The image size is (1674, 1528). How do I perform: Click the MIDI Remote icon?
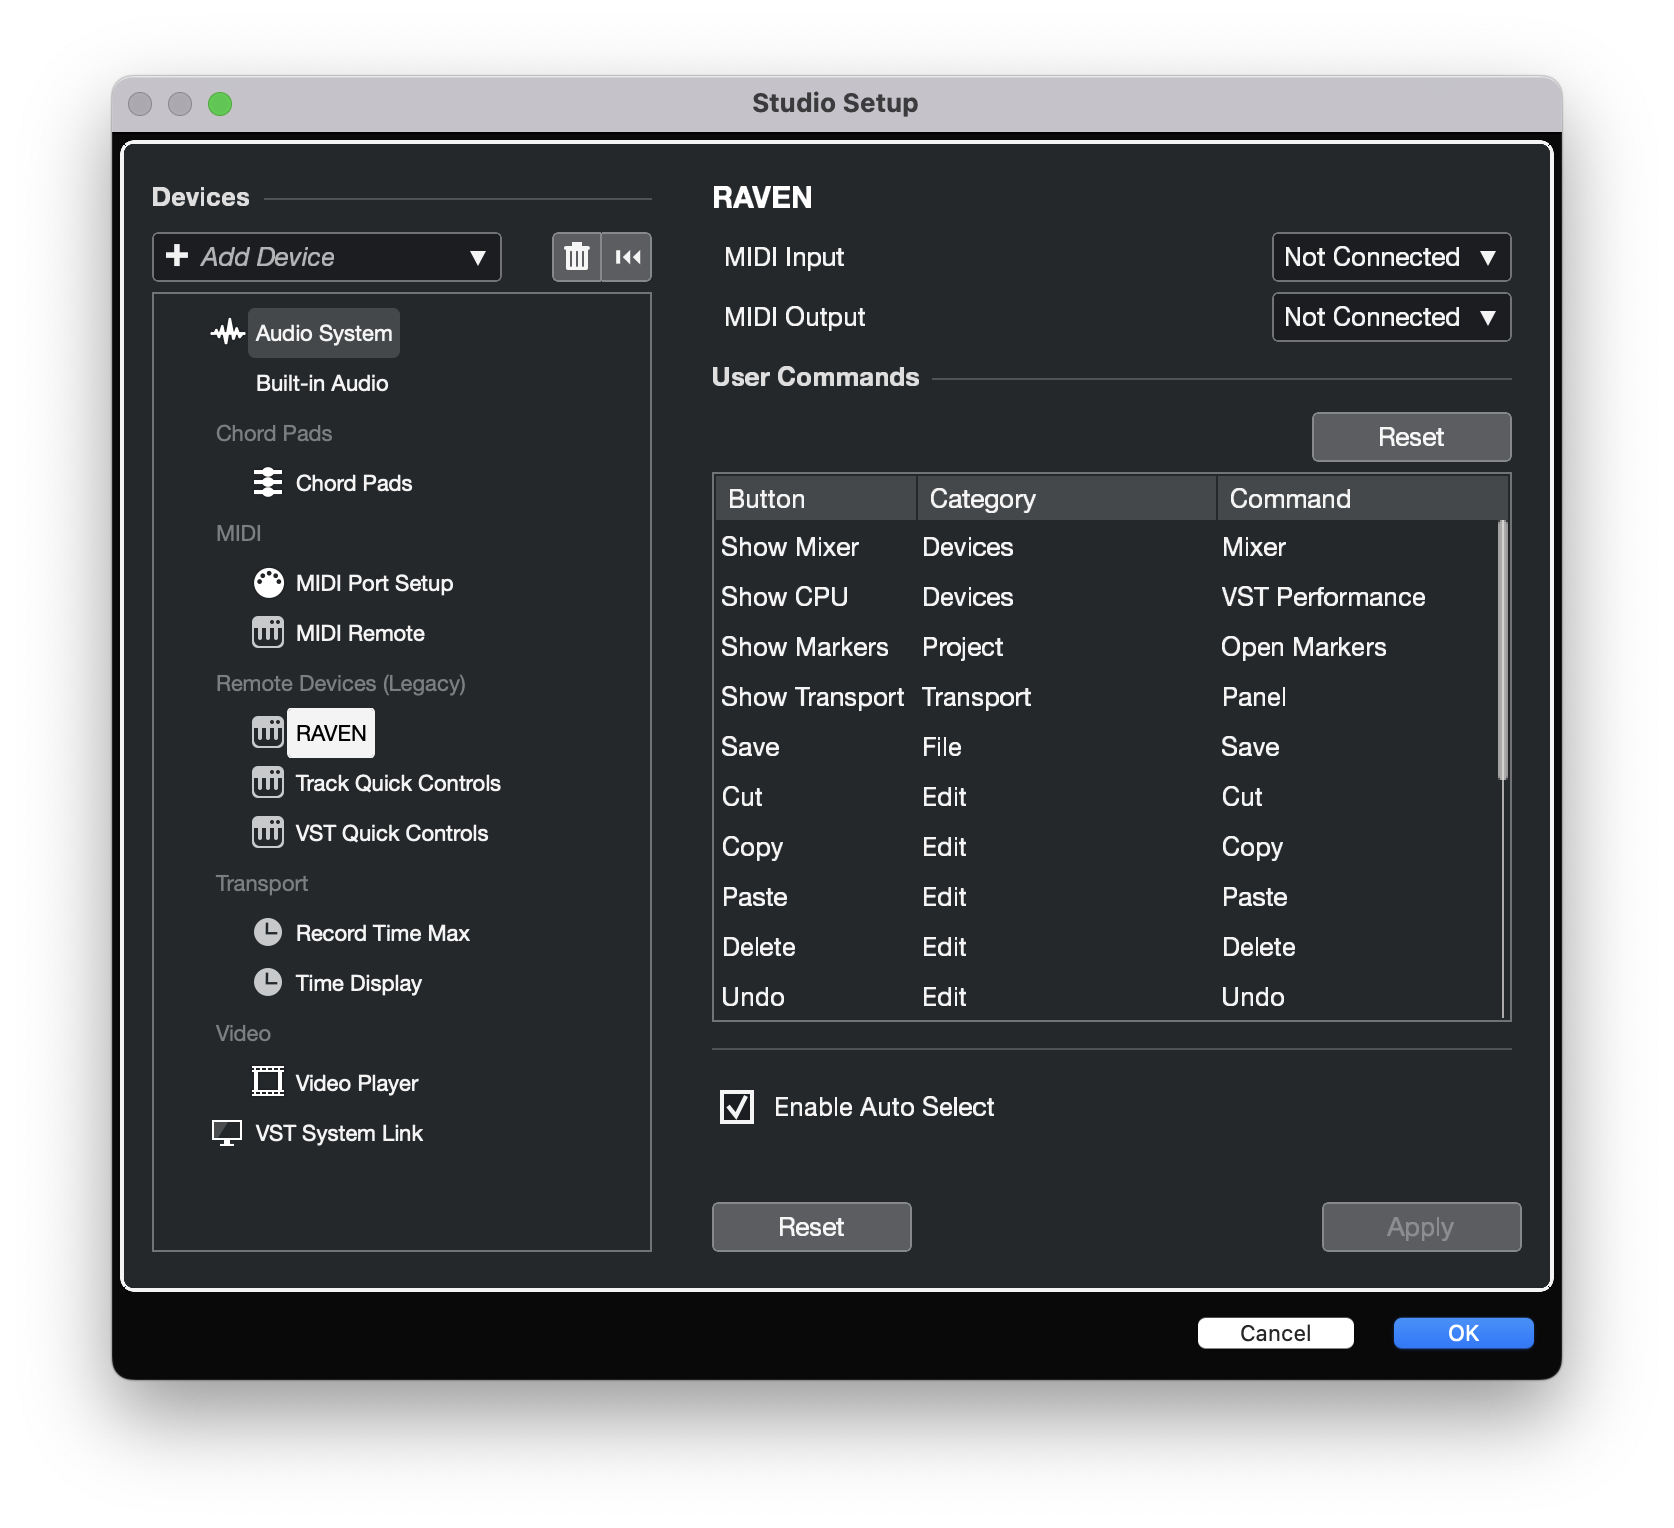coord(268,633)
